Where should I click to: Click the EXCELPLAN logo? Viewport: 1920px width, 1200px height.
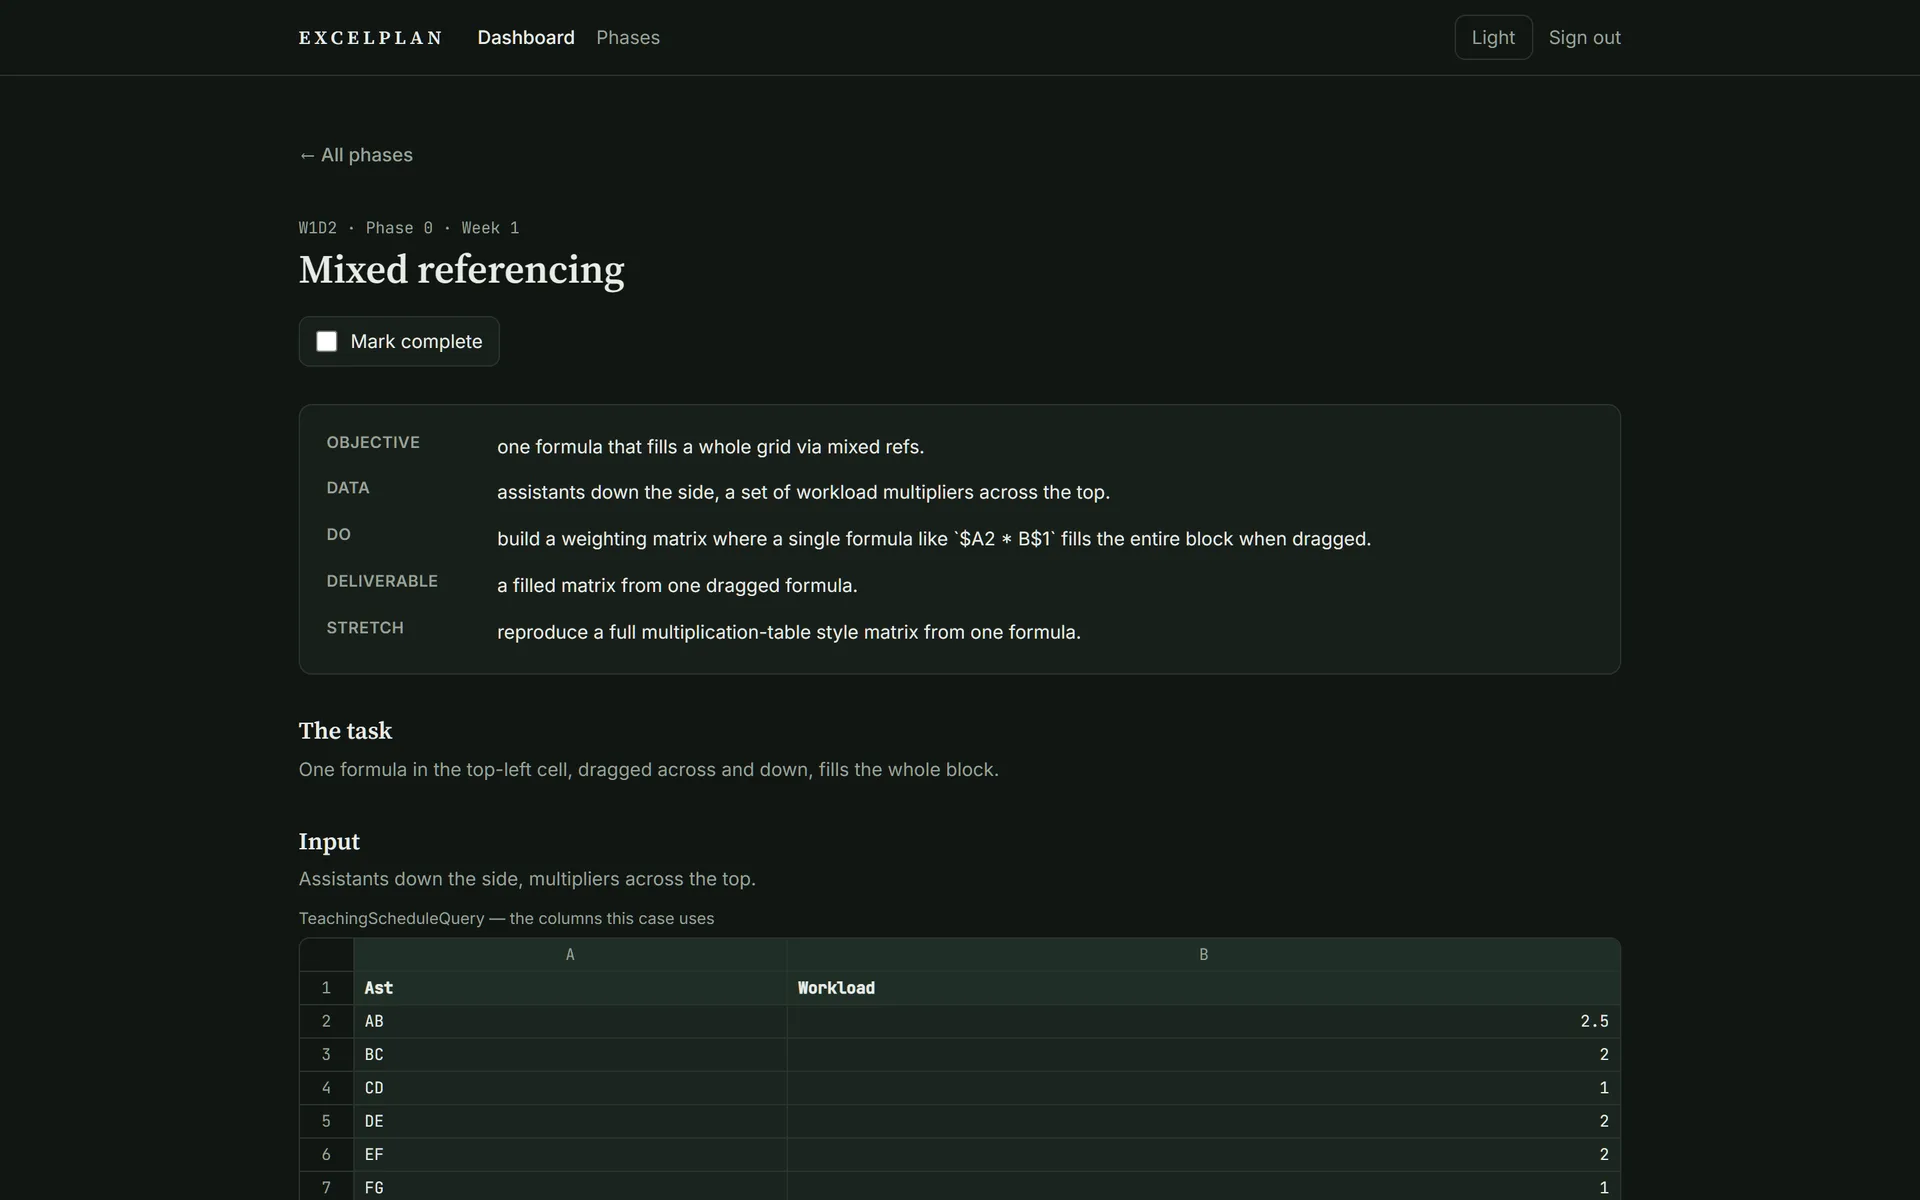pyautogui.click(x=370, y=38)
